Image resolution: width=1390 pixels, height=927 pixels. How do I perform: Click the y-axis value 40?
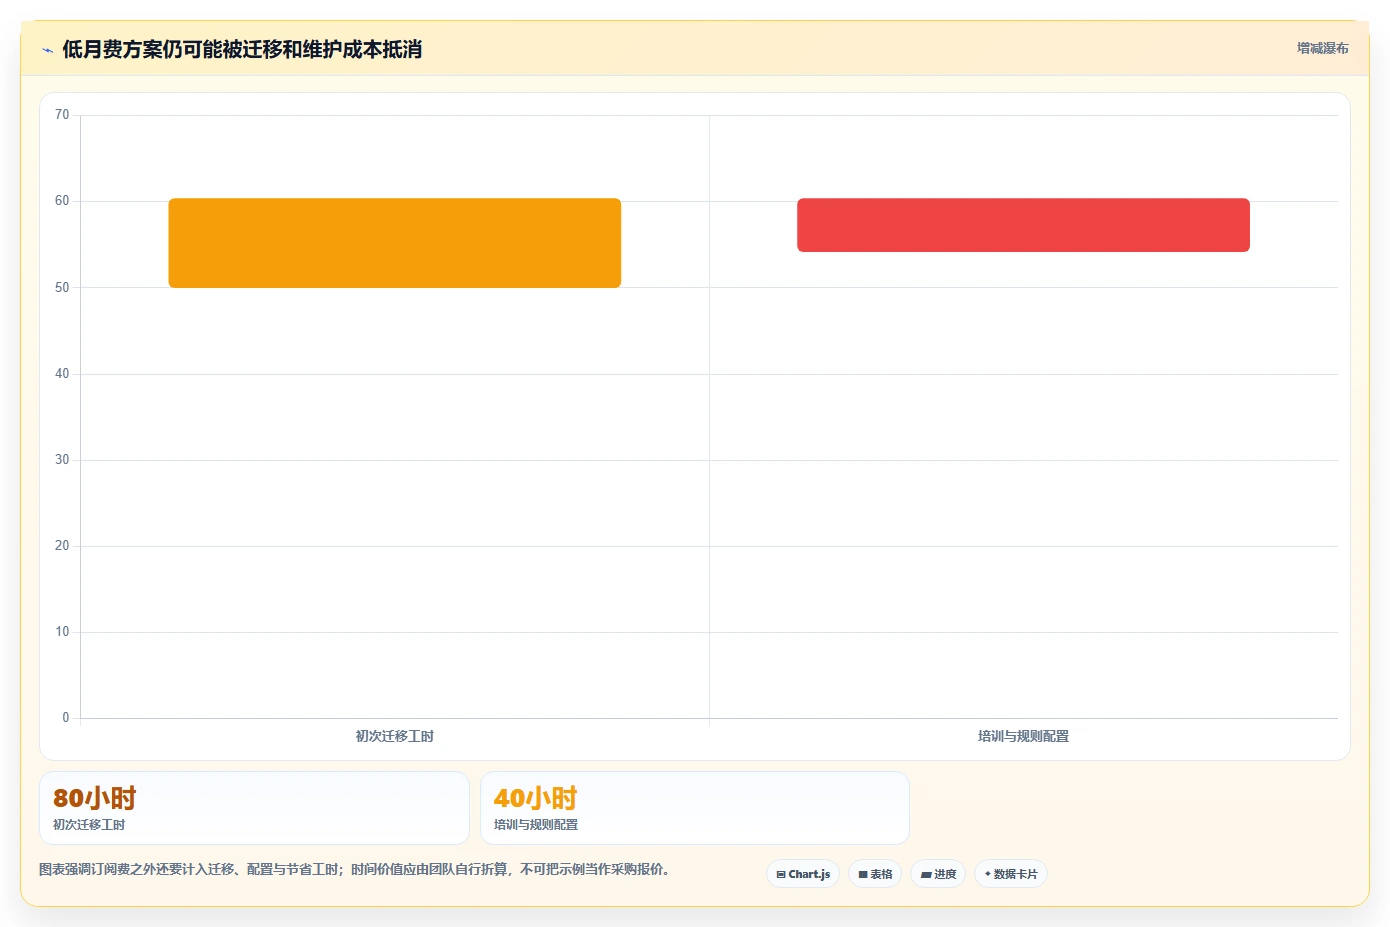click(x=62, y=374)
